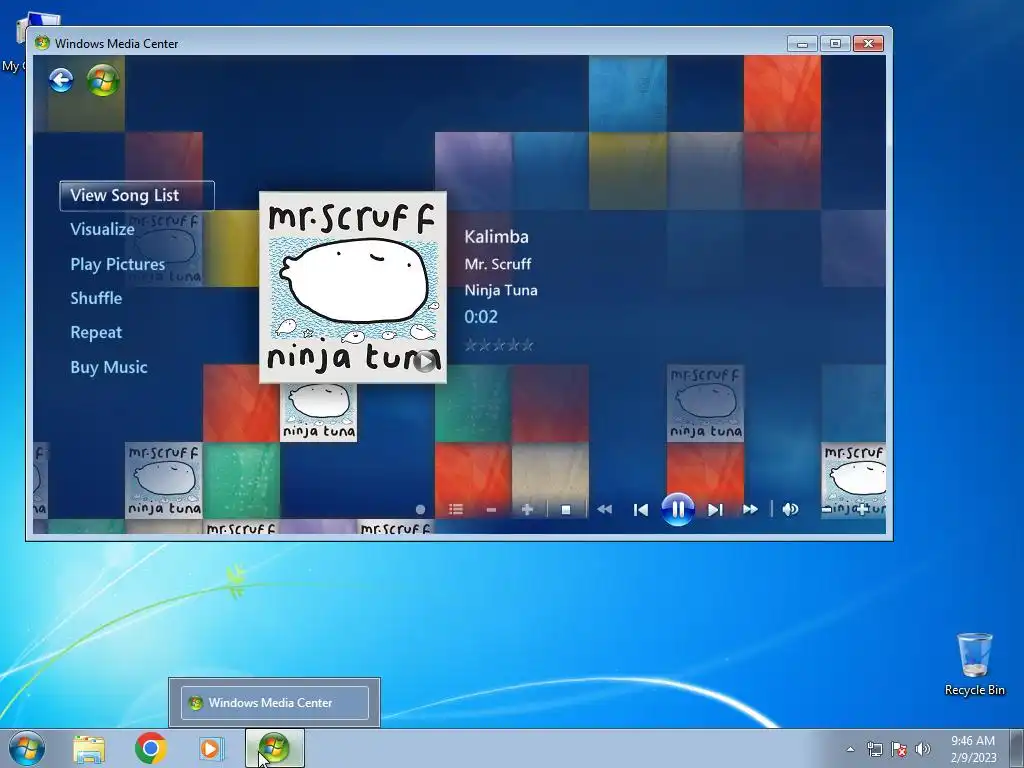Click the record dot in transport bar
This screenshot has width=1024, height=768.
pyautogui.click(x=421, y=509)
